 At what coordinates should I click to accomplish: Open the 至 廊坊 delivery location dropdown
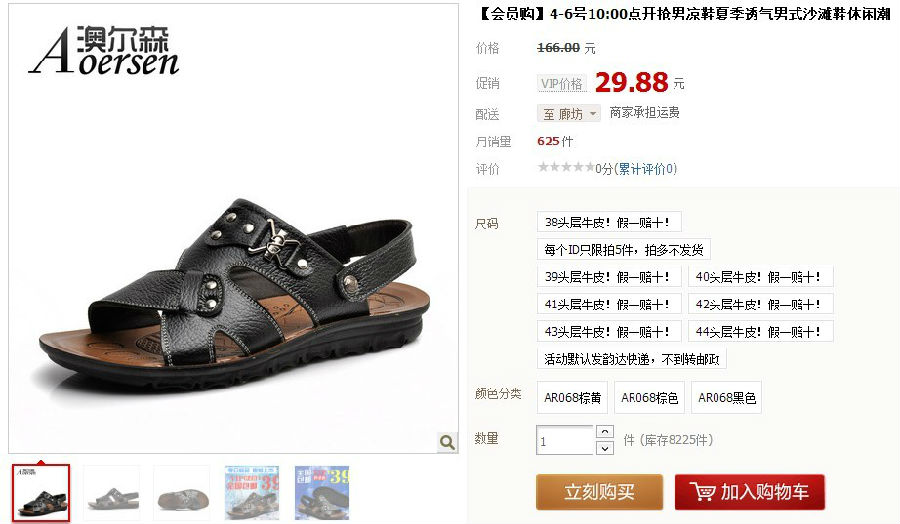pos(569,114)
